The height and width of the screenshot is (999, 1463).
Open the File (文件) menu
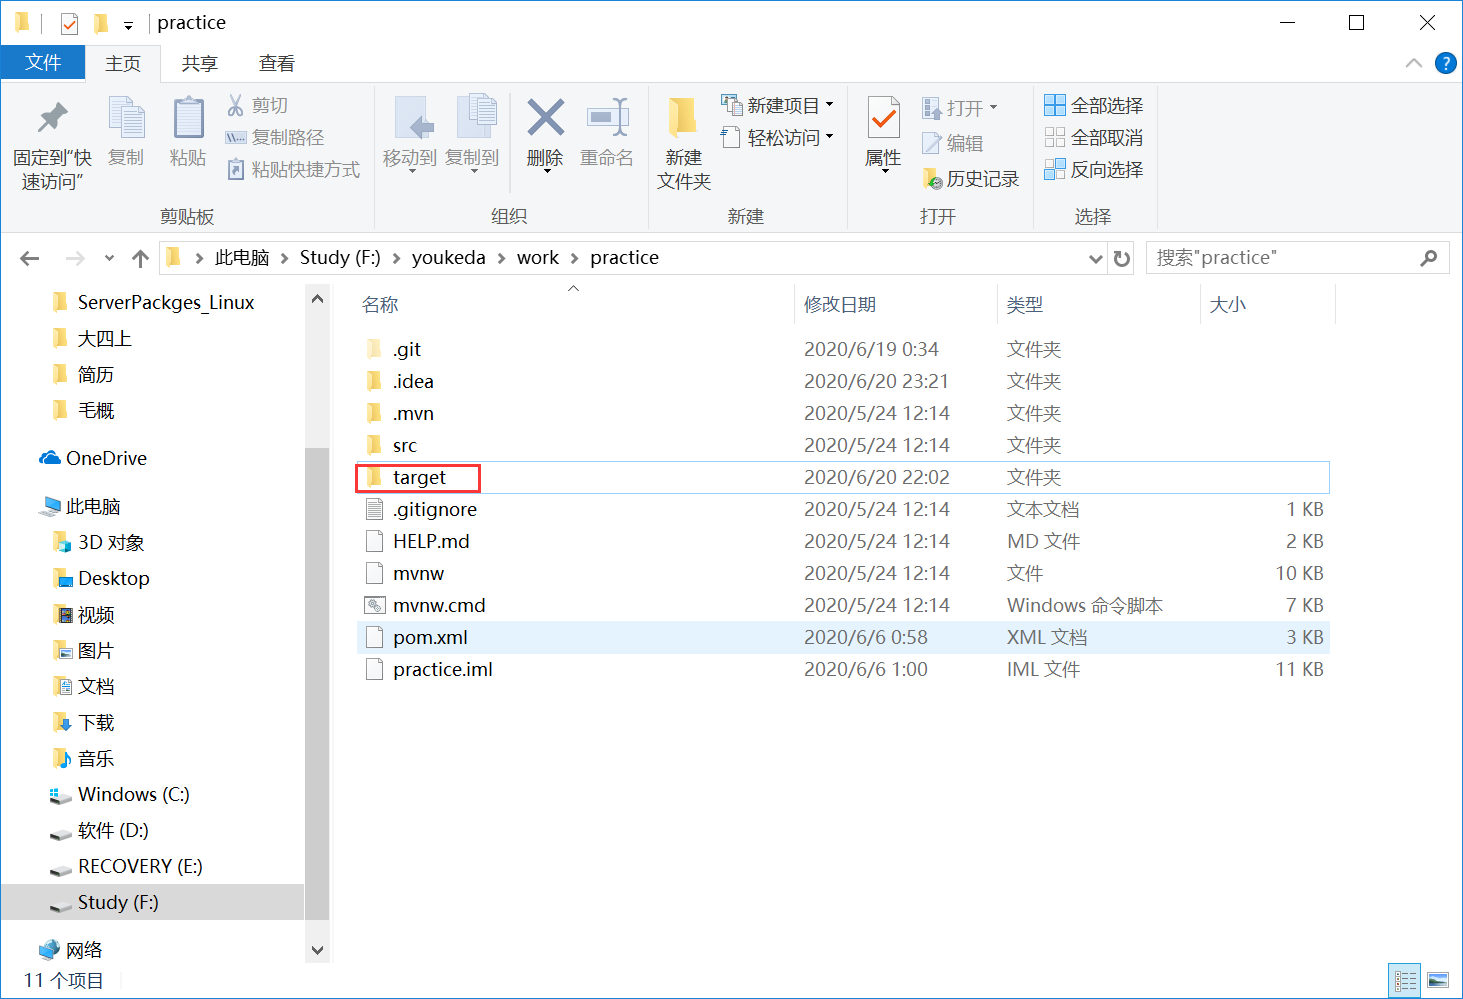(x=43, y=62)
